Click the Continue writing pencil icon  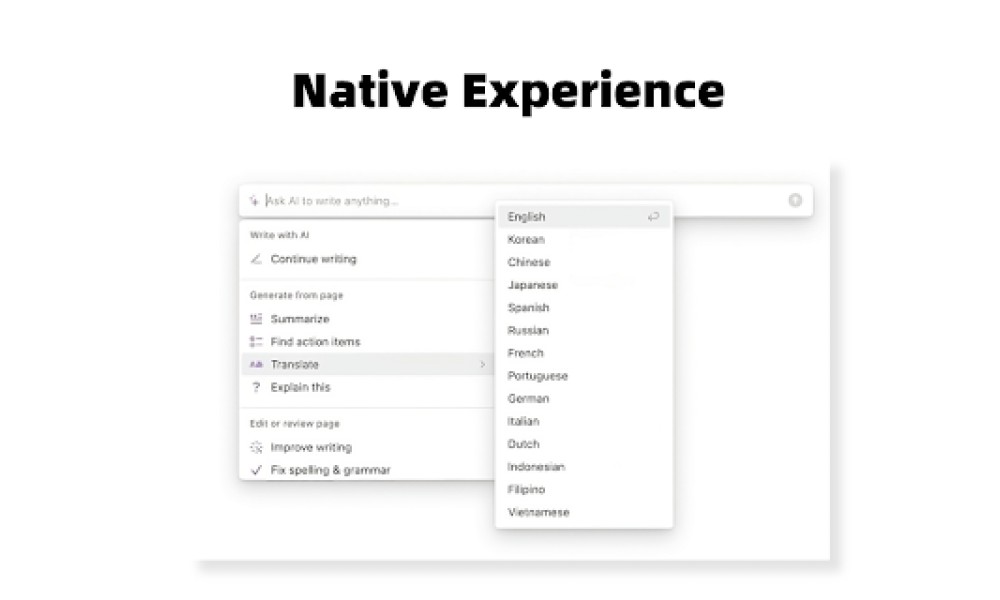click(x=256, y=259)
